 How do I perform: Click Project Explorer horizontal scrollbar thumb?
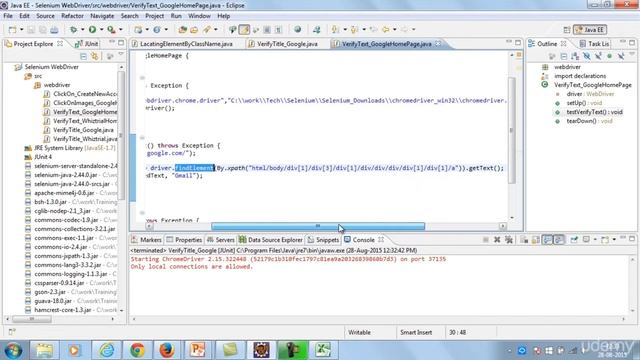click(x=32, y=319)
